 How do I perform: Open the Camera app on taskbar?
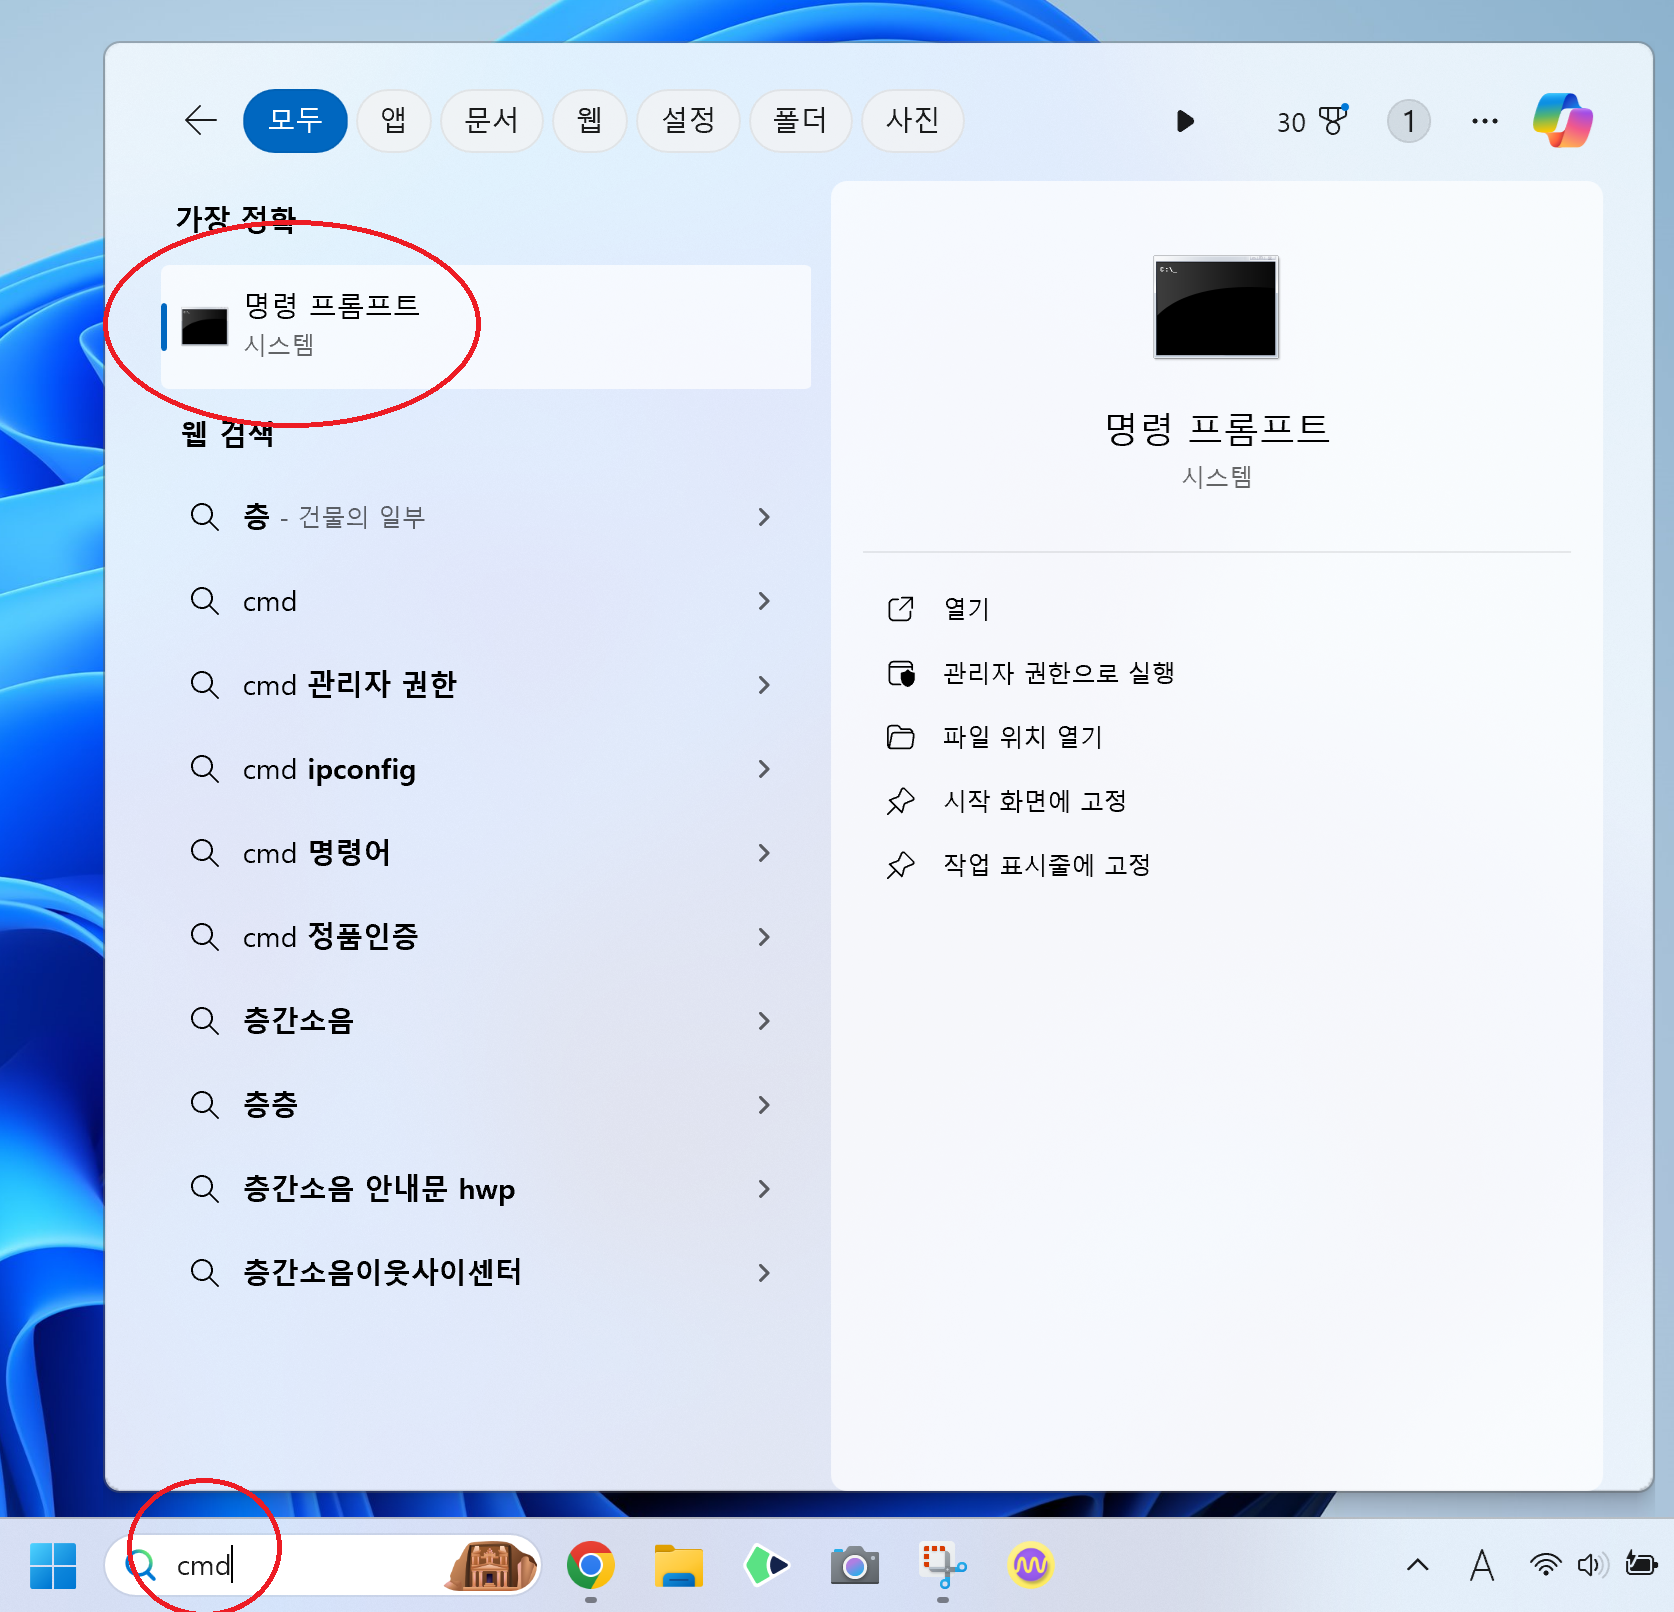[855, 1565]
